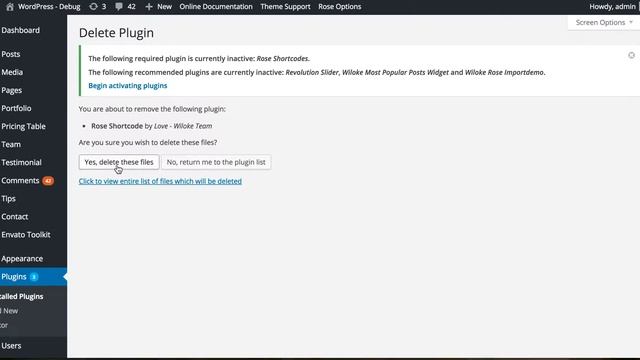Click the Delete Plugin page heading
The image size is (640, 360).
[116, 33]
